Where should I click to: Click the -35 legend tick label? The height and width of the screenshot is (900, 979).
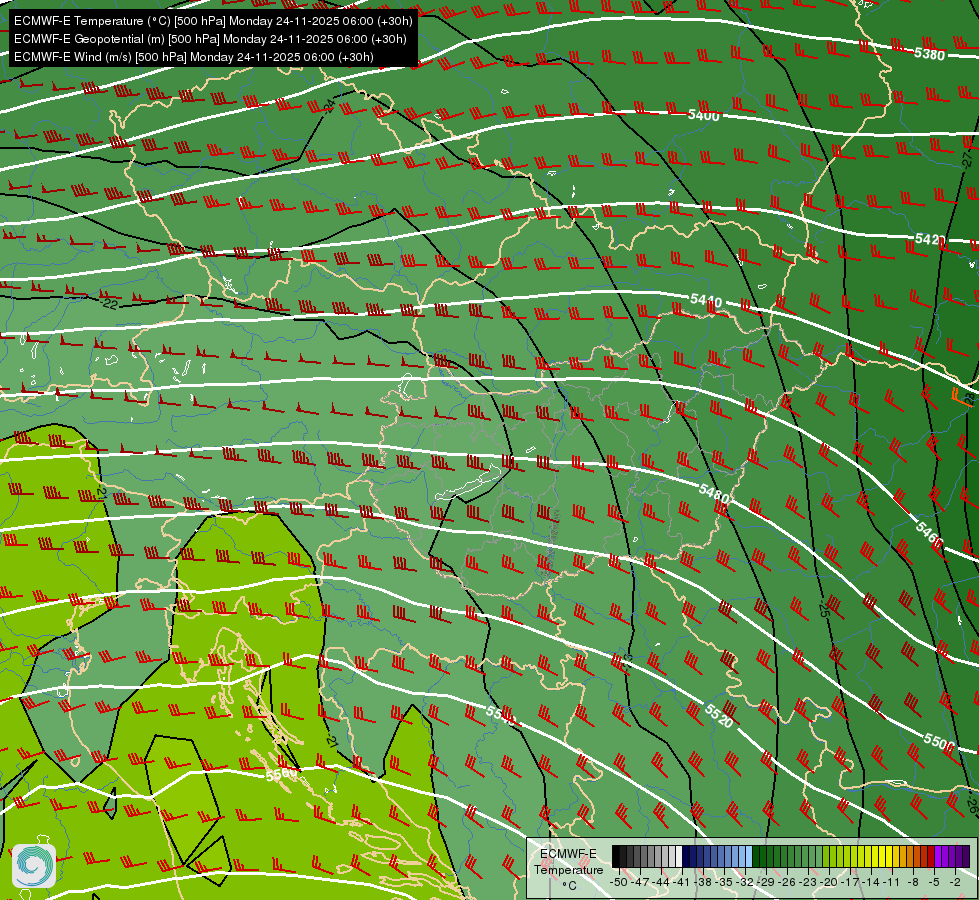click(x=724, y=883)
